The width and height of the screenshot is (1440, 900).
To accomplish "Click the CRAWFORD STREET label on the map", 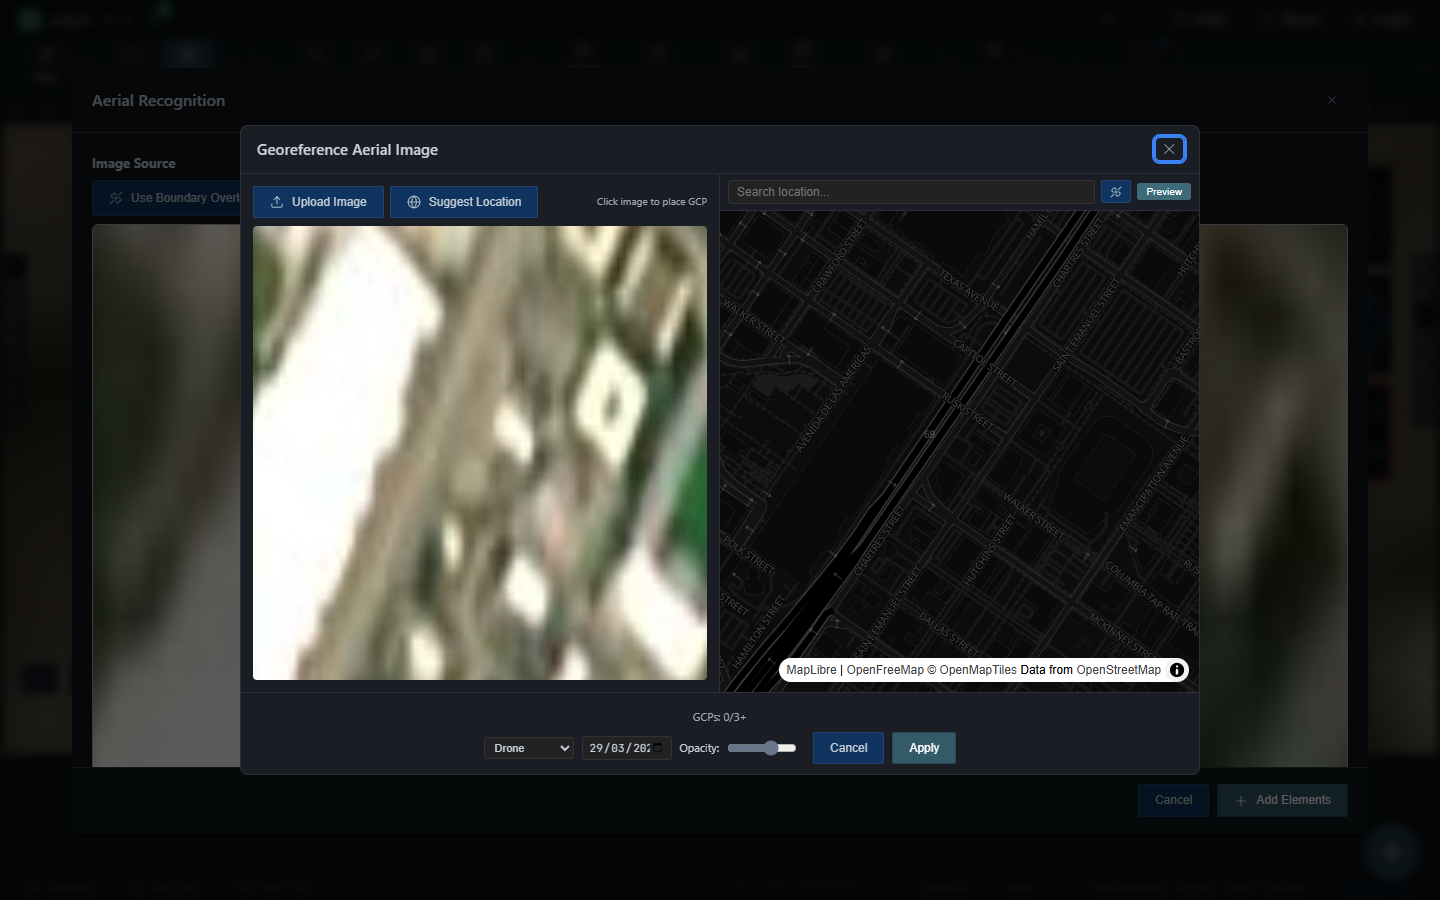I will [839, 258].
